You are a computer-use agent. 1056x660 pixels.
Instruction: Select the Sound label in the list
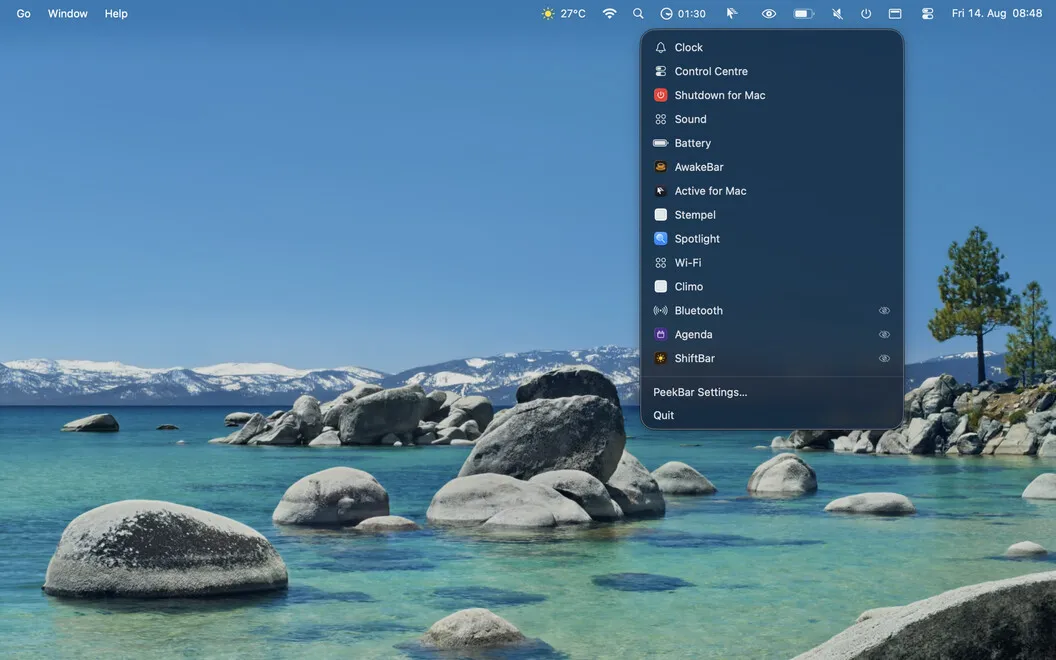(x=690, y=119)
